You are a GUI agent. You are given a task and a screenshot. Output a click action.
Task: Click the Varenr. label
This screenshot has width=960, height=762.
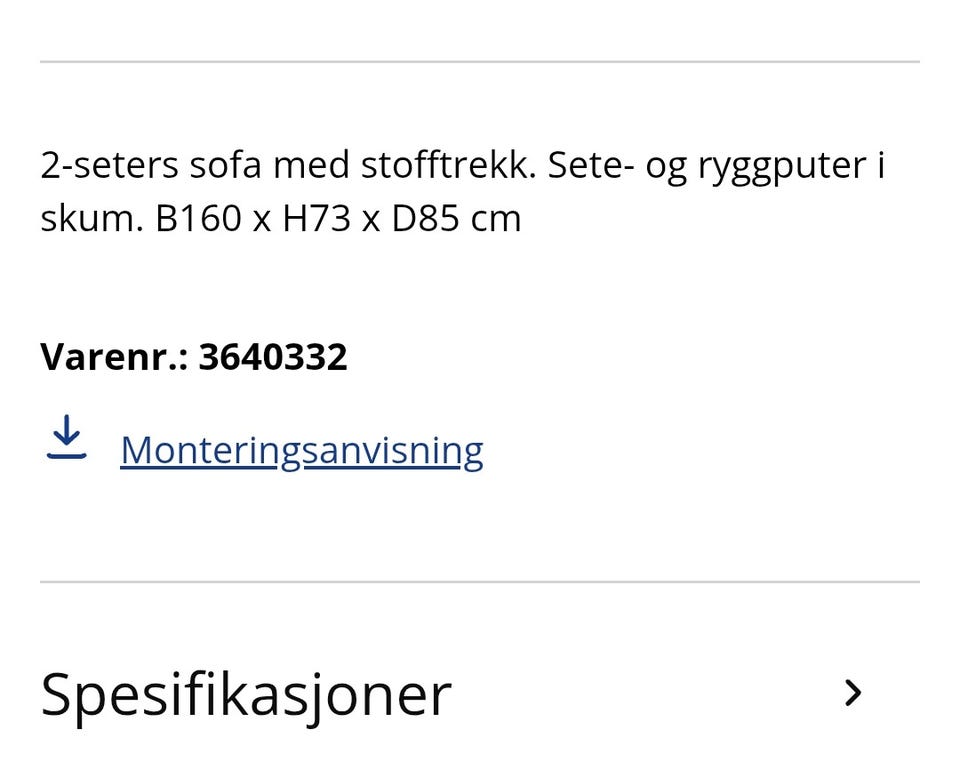[x=114, y=357]
